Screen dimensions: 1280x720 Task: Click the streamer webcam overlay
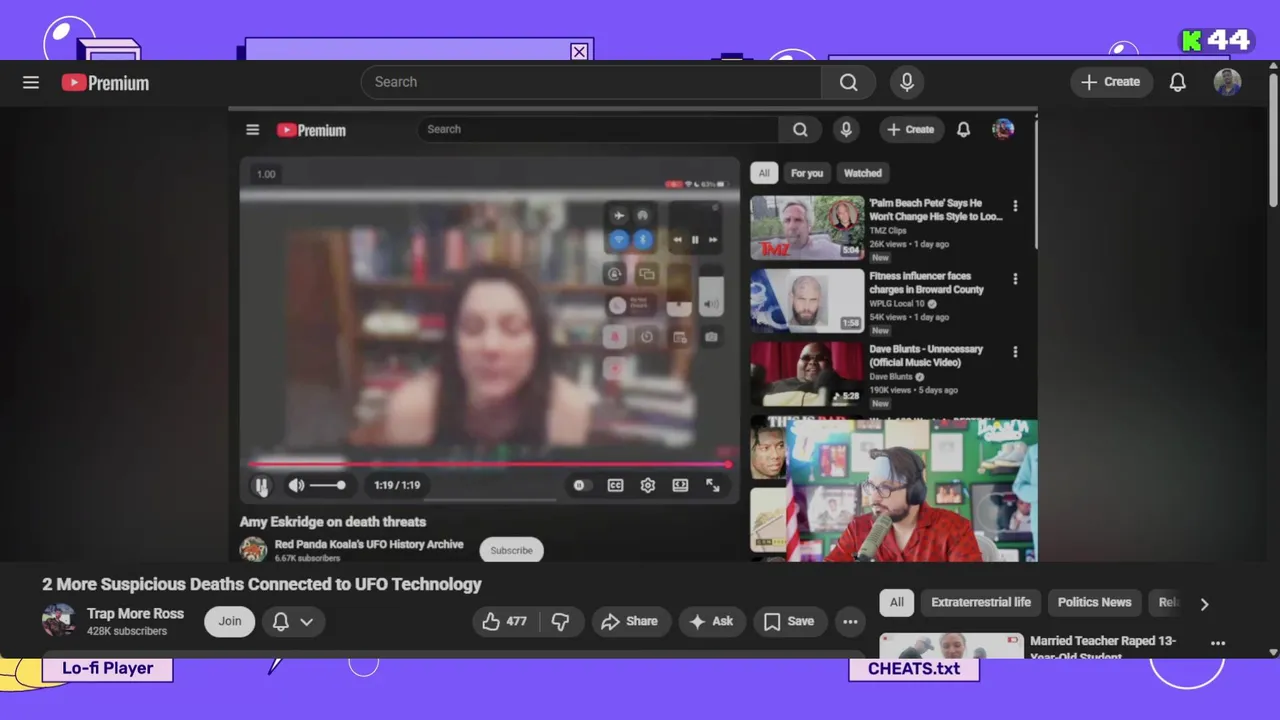[x=911, y=490]
